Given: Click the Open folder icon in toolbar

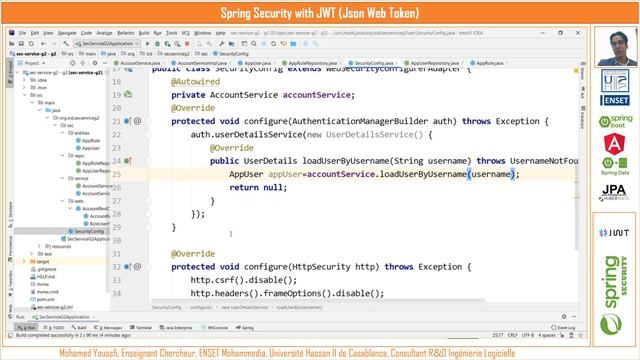Looking at the screenshot, I should pos(12,43).
